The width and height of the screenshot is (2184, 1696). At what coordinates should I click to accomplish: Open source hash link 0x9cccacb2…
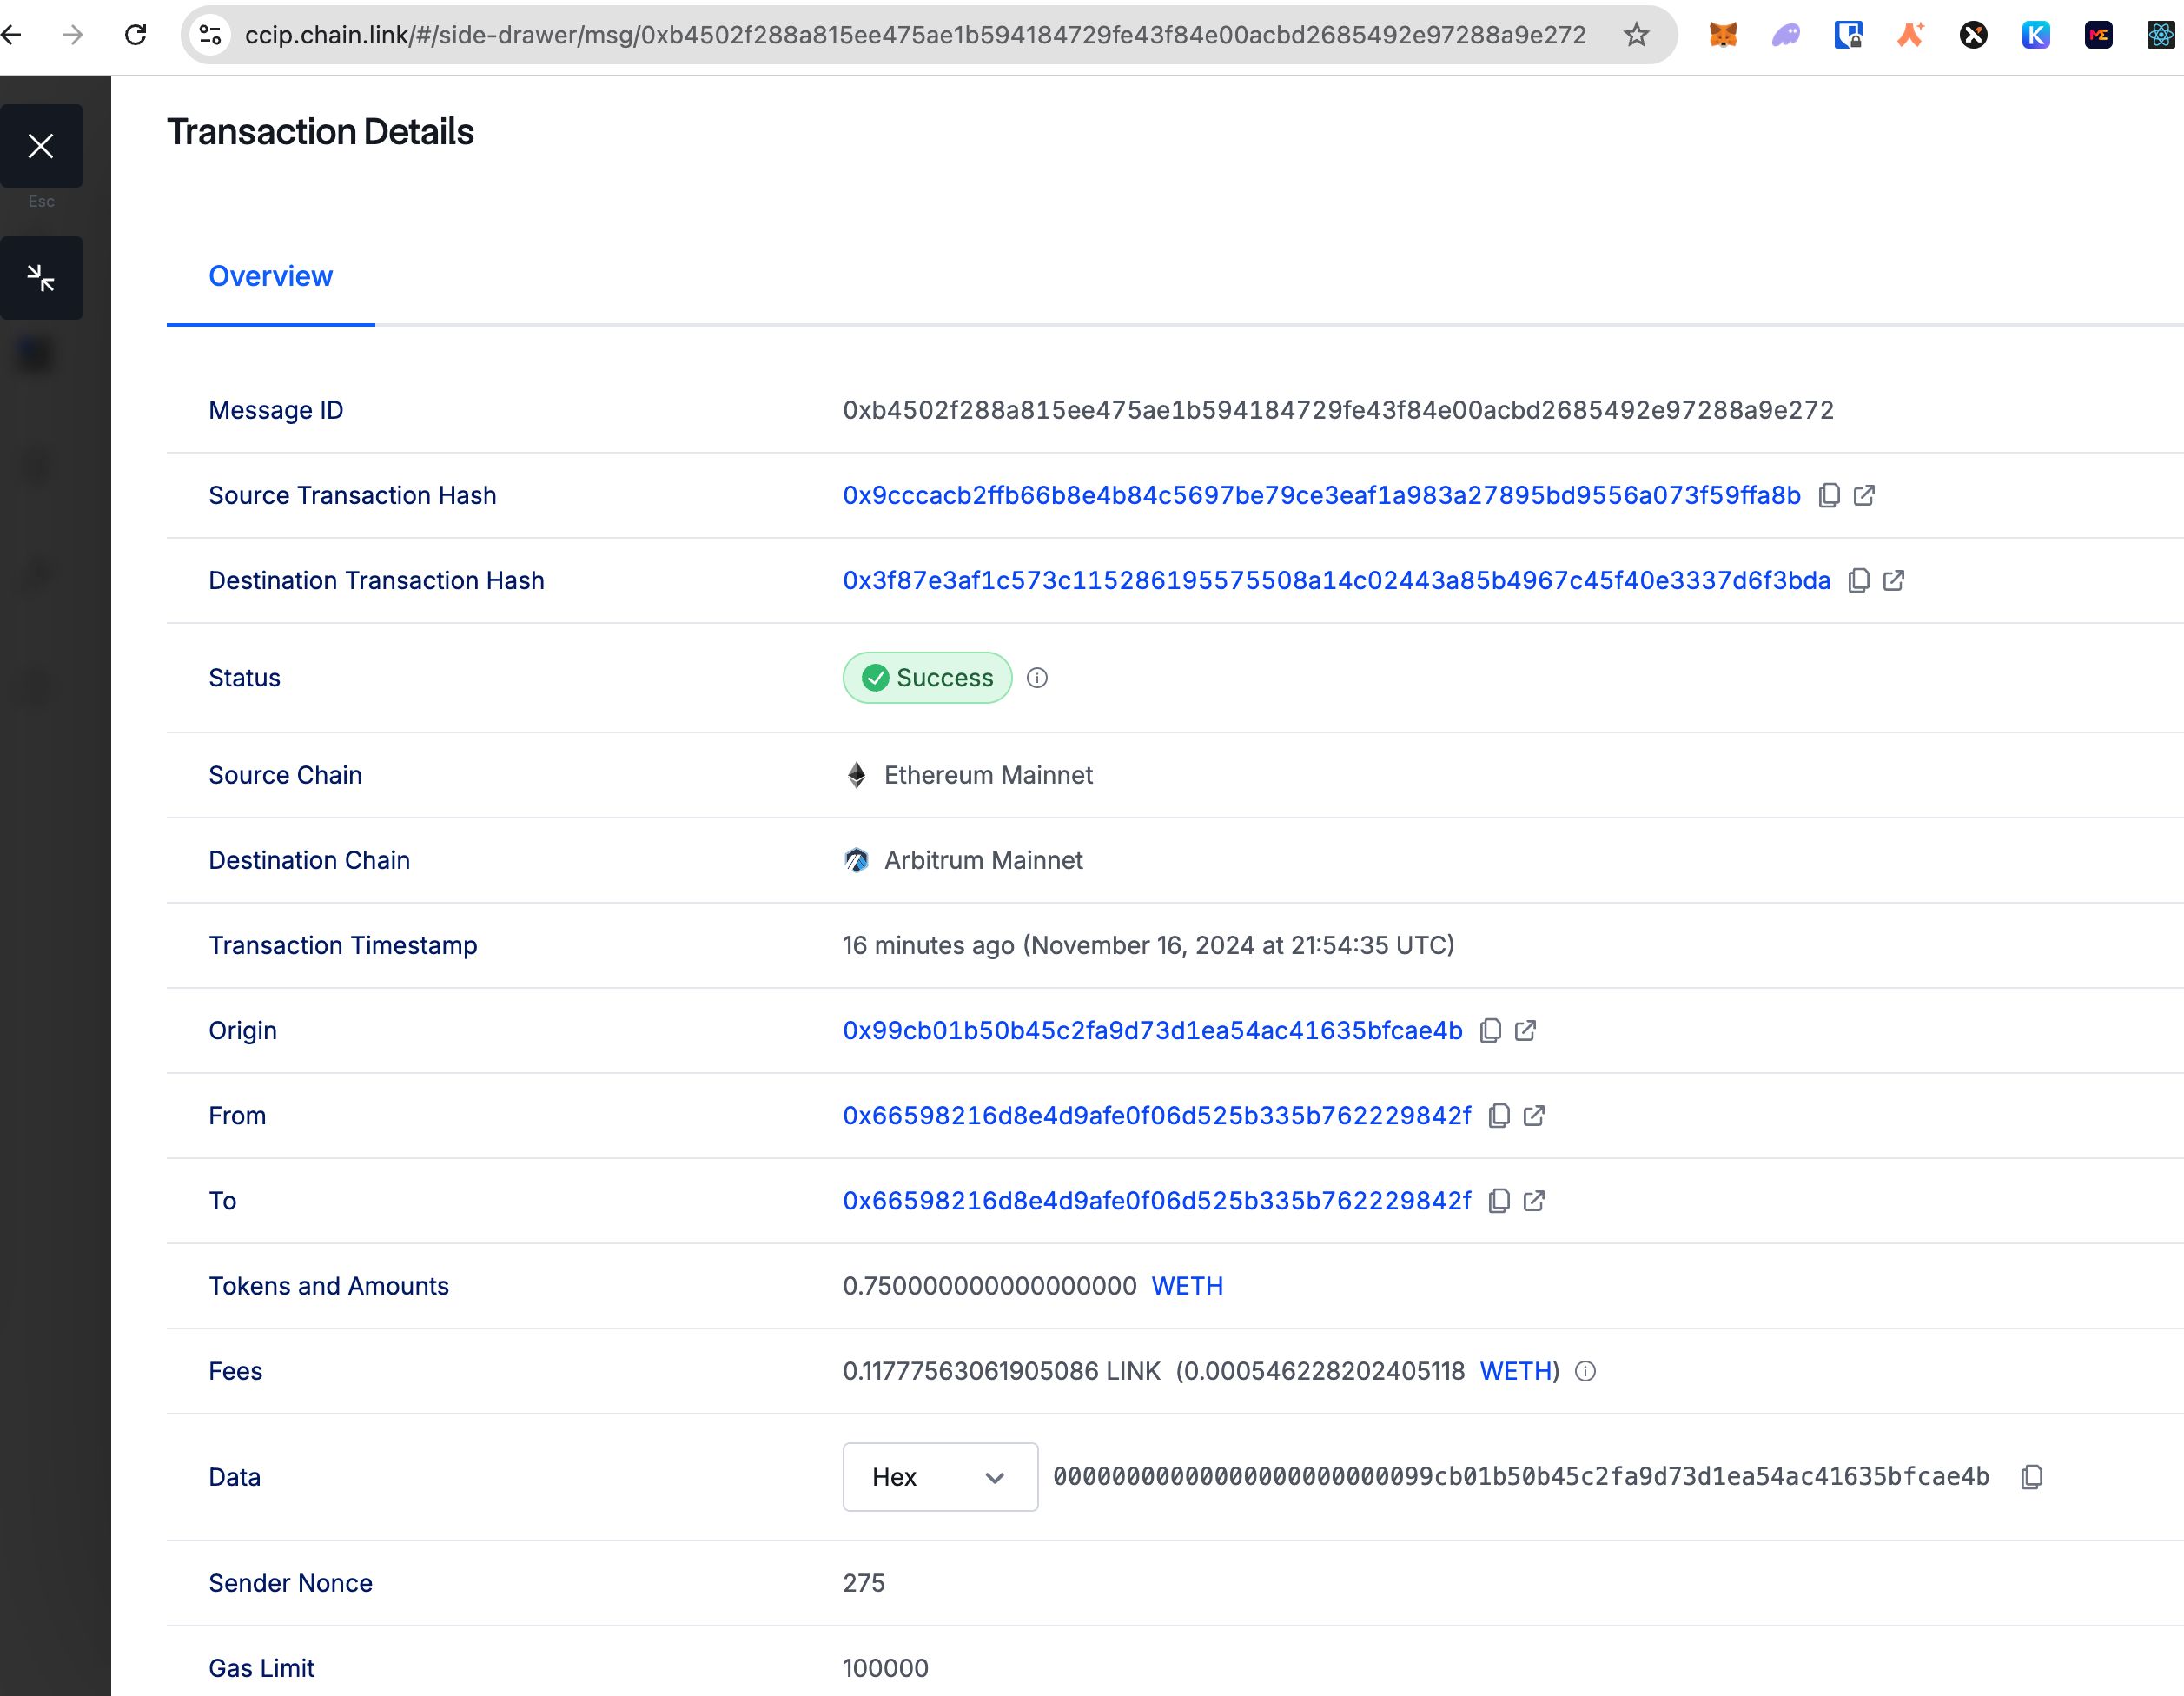(1321, 495)
